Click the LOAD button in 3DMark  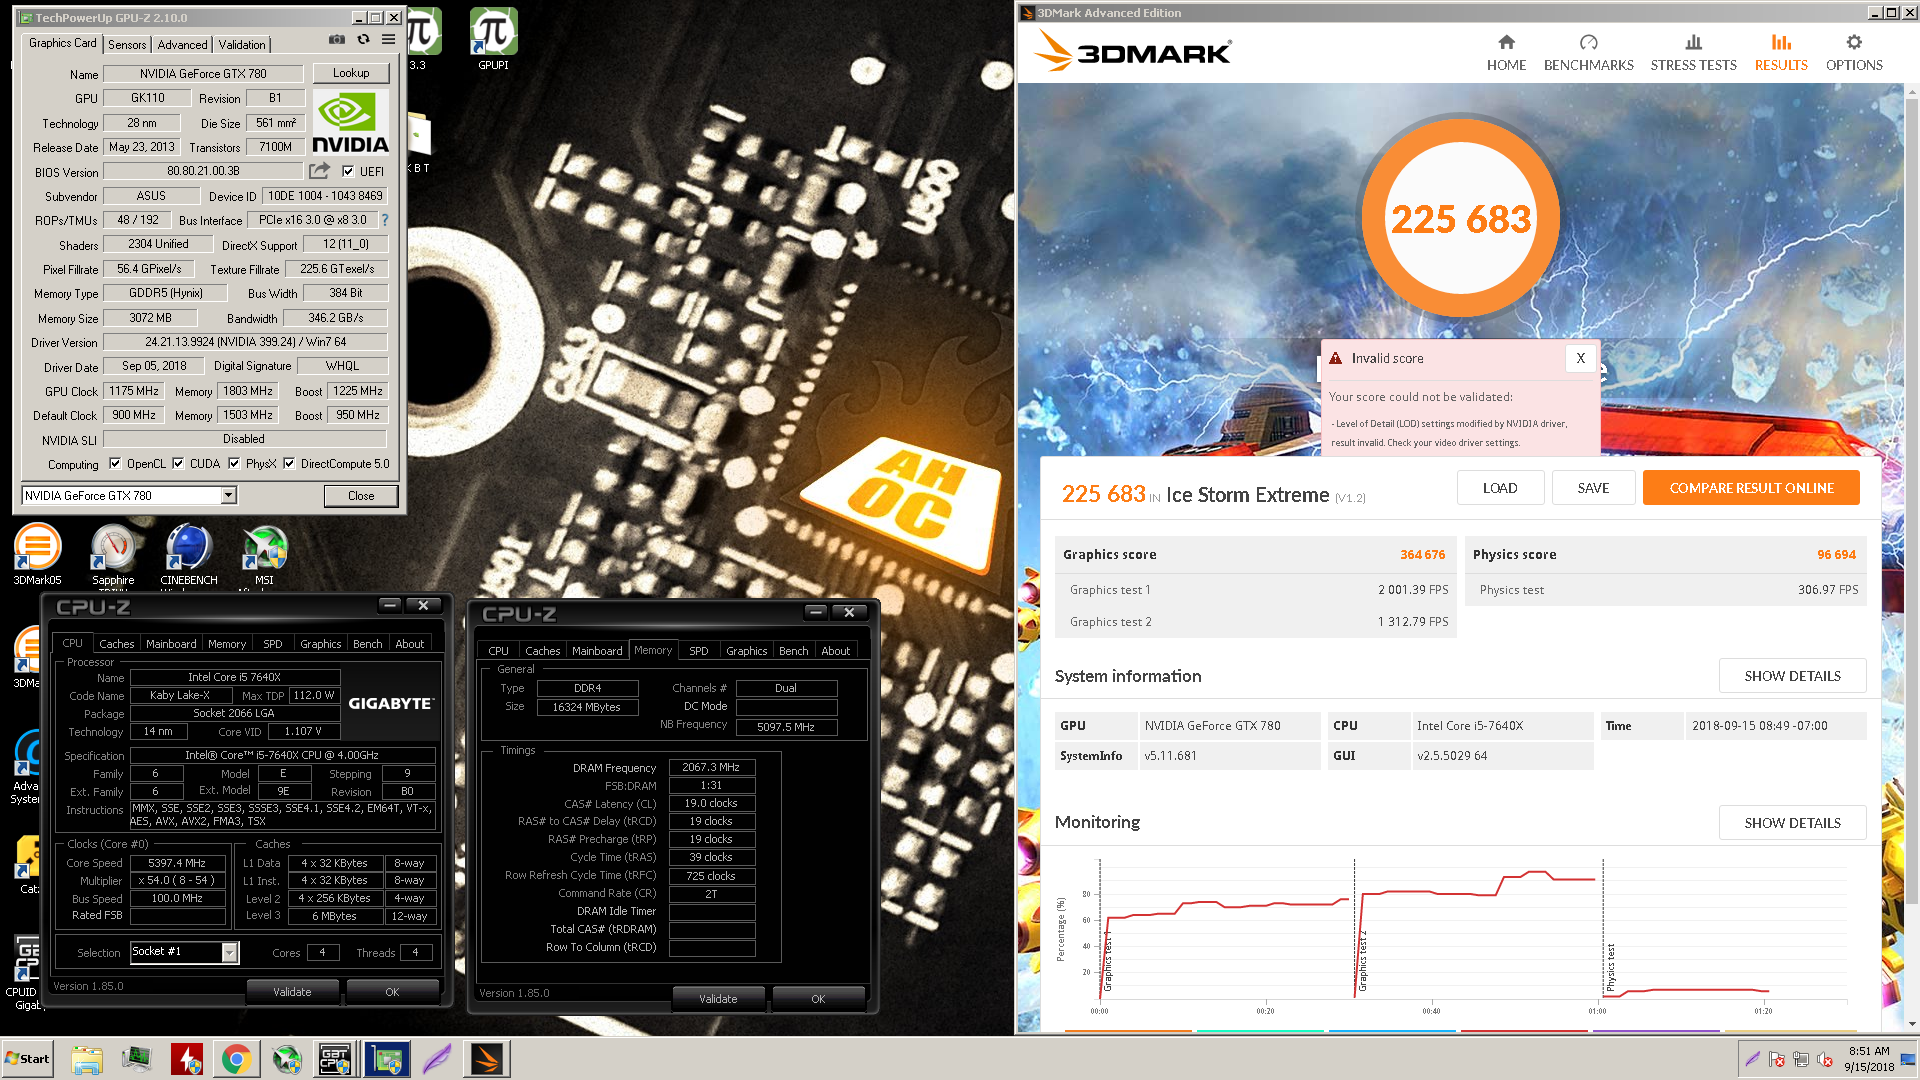tap(1500, 488)
